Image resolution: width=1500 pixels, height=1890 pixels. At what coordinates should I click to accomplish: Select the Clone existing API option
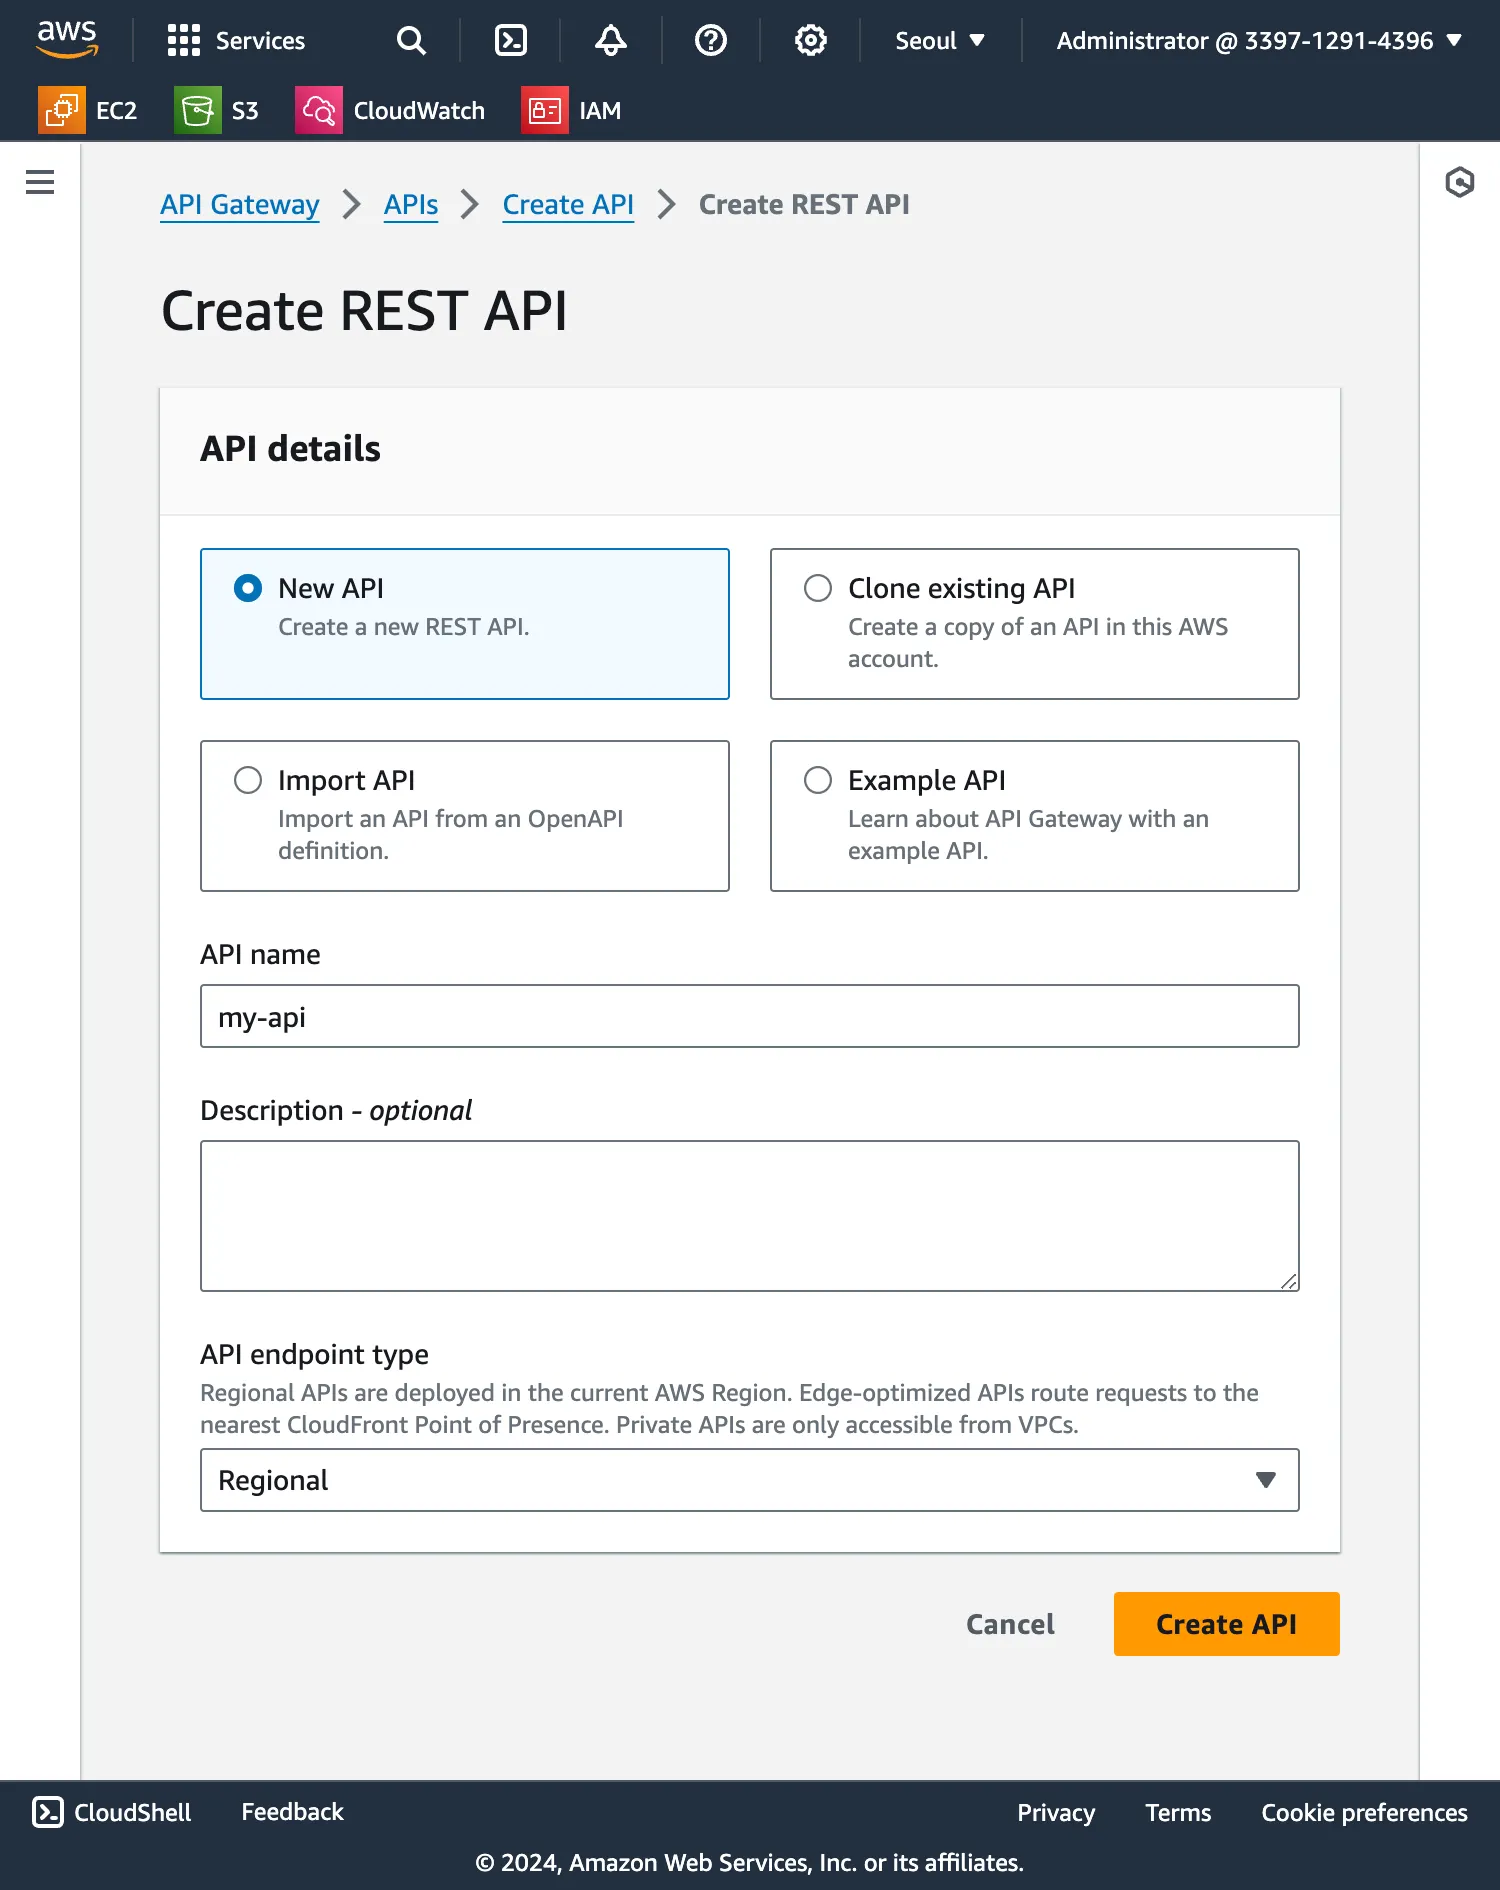click(x=818, y=588)
